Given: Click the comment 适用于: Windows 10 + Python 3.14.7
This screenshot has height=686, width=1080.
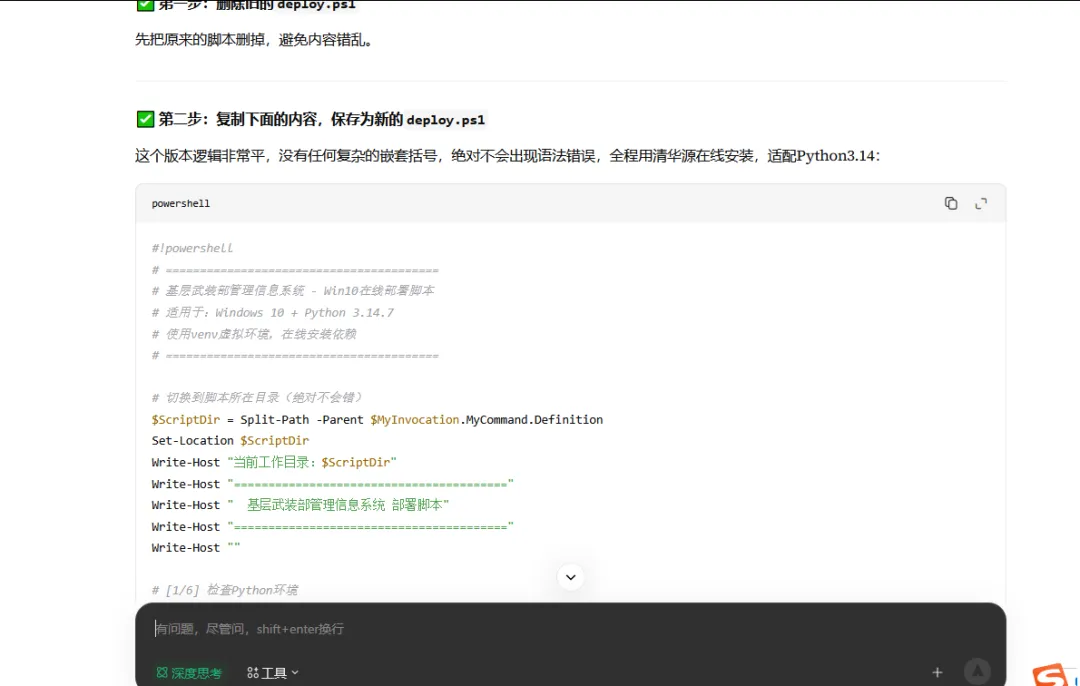Looking at the screenshot, I should [x=273, y=313].
